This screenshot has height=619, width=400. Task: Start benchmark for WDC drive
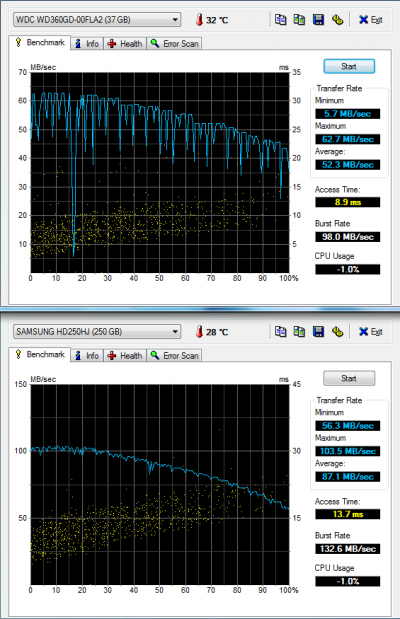pyautogui.click(x=349, y=66)
